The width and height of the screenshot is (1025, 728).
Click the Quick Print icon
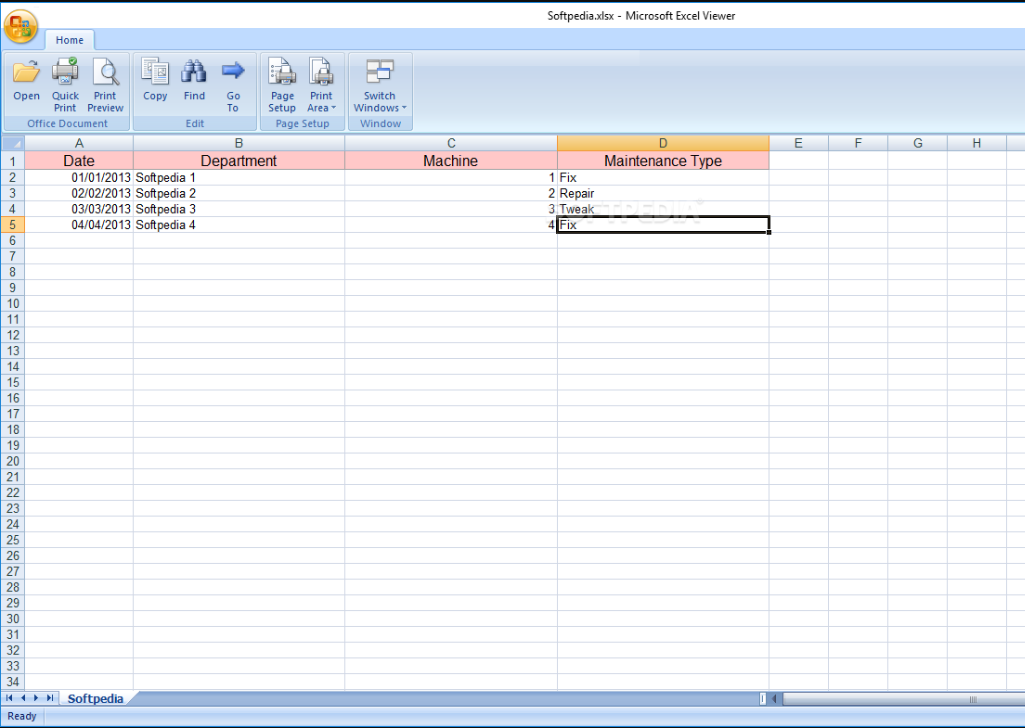tap(65, 81)
